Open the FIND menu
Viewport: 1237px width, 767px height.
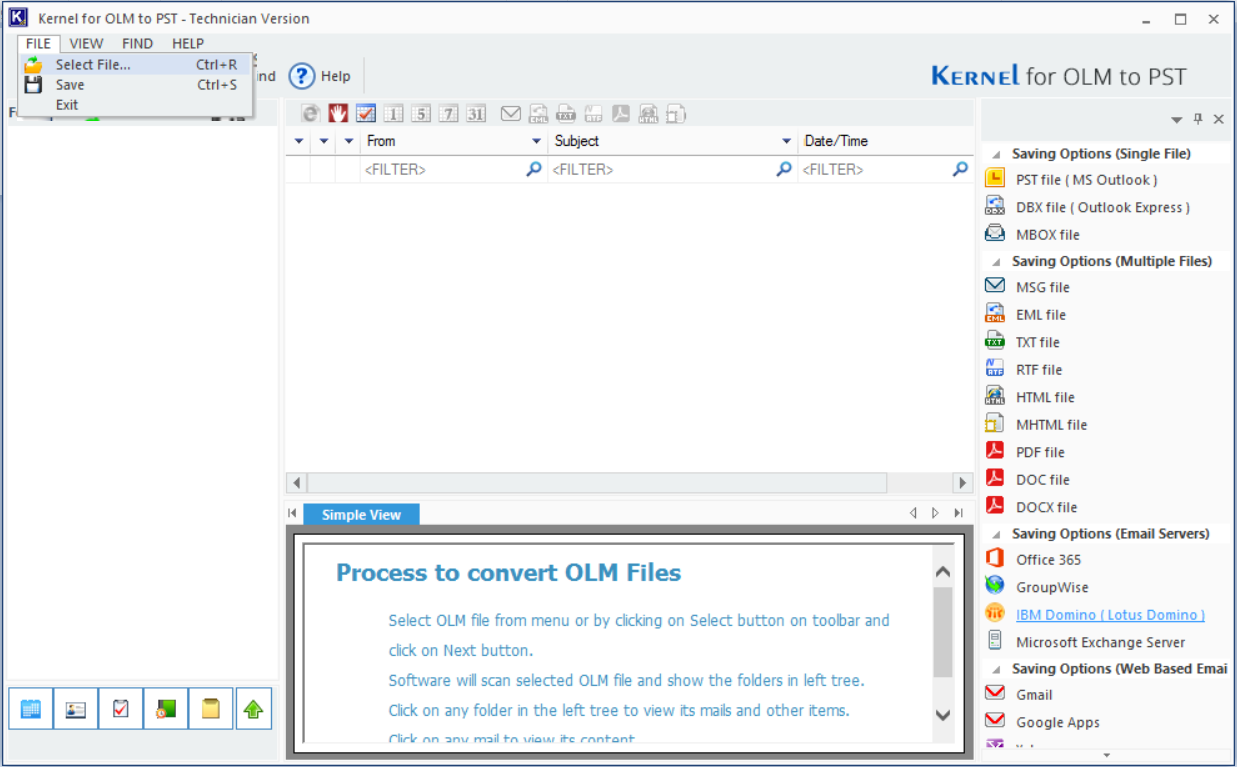[x=137, y=43]
